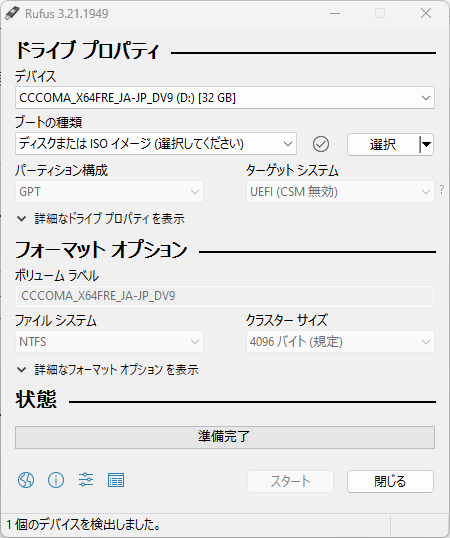Open split arrow beside 選択 button
This screenshot has height=538, width=450.
(x=426, y=144)
